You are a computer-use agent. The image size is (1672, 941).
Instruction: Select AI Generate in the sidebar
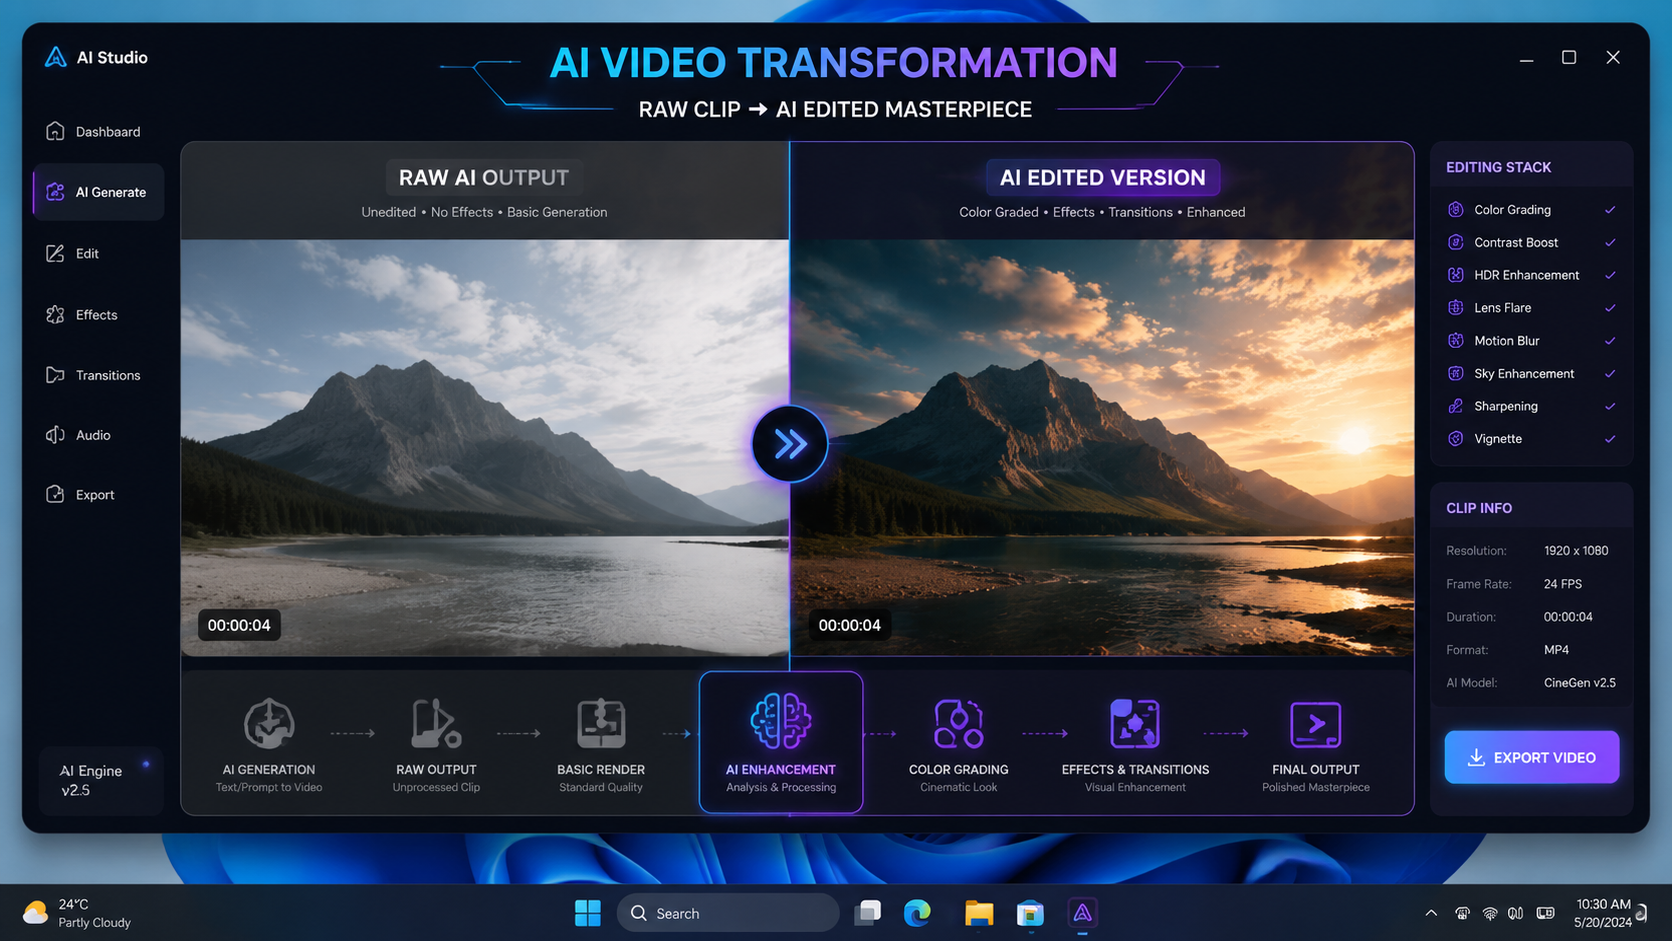pos(98,192)
